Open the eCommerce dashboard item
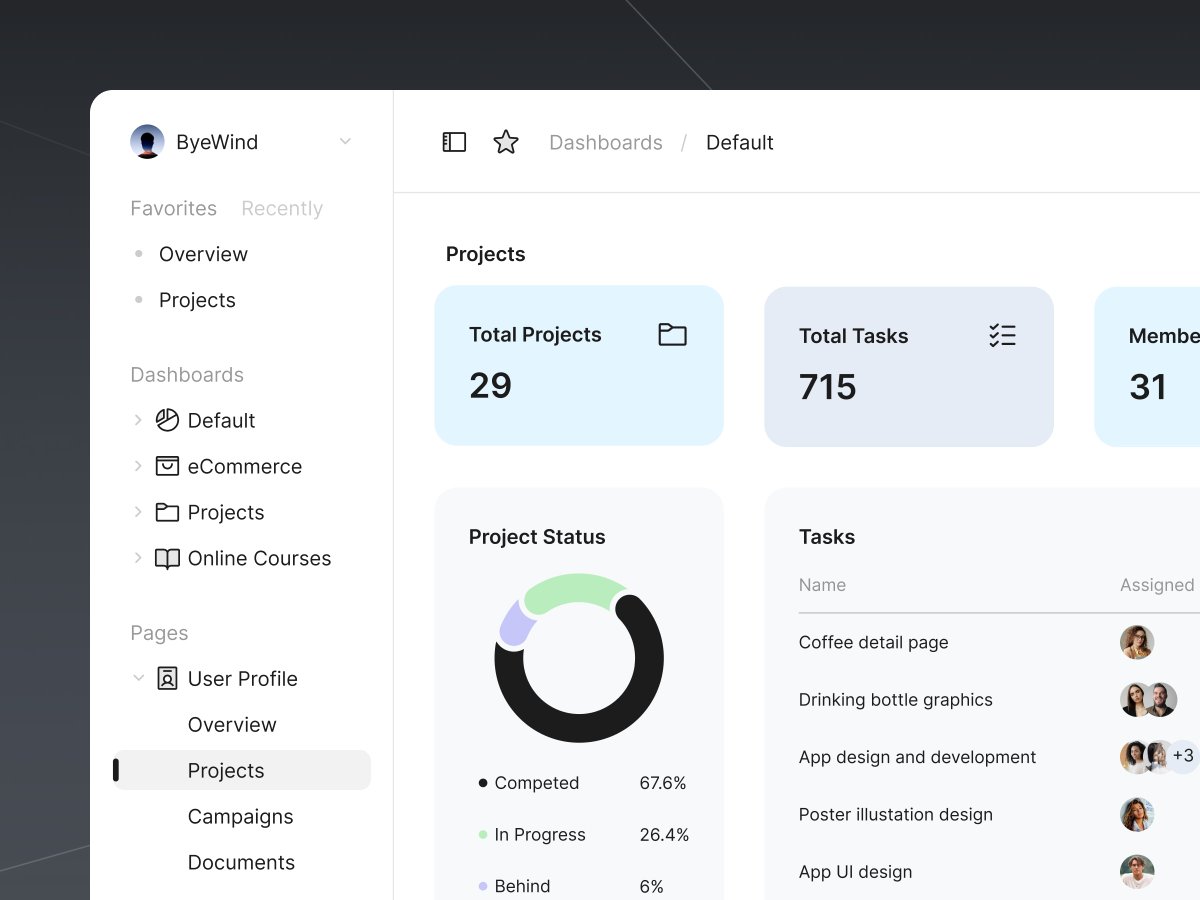 pyautogui.click(x=245, y=466)
